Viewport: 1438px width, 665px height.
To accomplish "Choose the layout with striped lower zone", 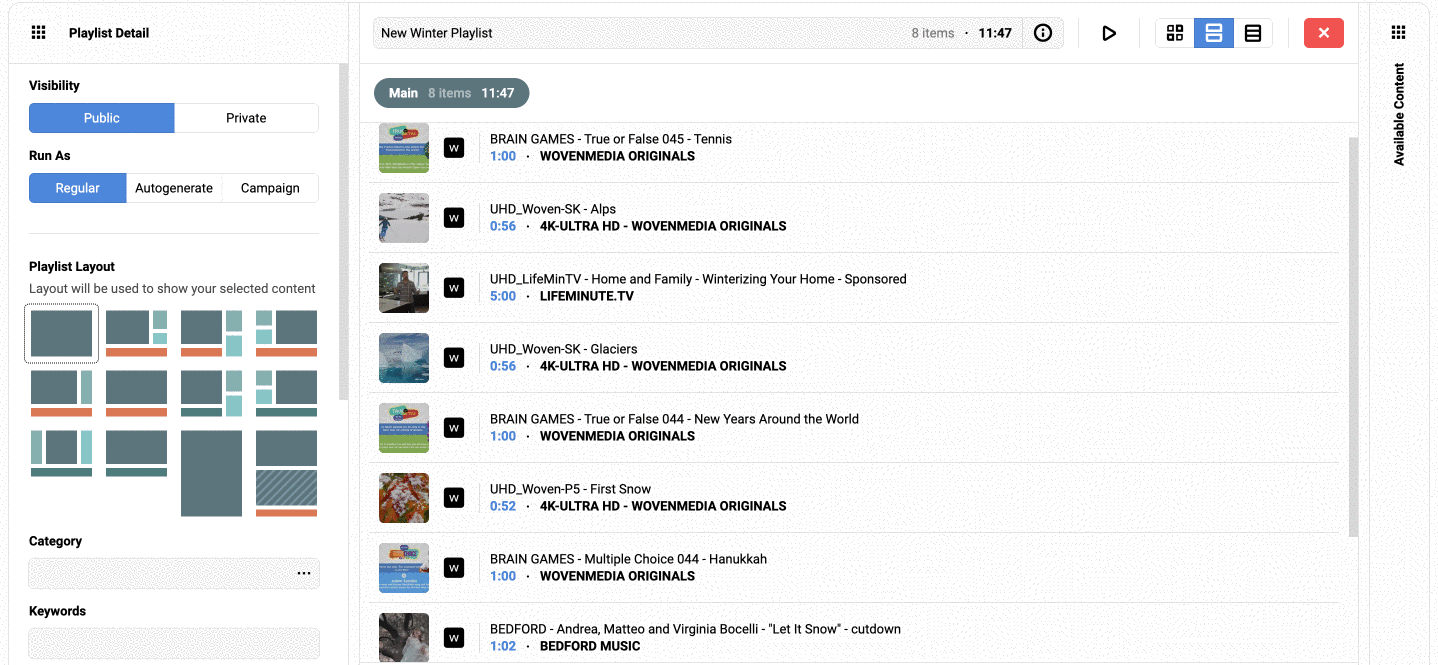I will point(286,473).
